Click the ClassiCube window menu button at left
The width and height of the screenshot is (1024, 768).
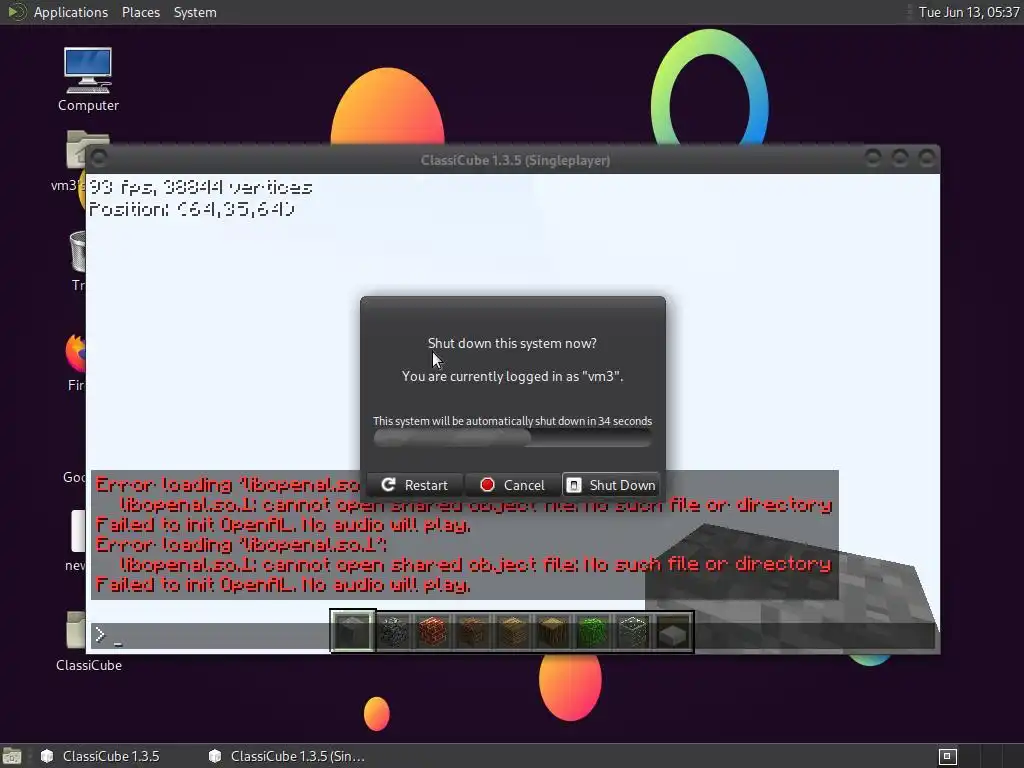[x=99, y=158]
